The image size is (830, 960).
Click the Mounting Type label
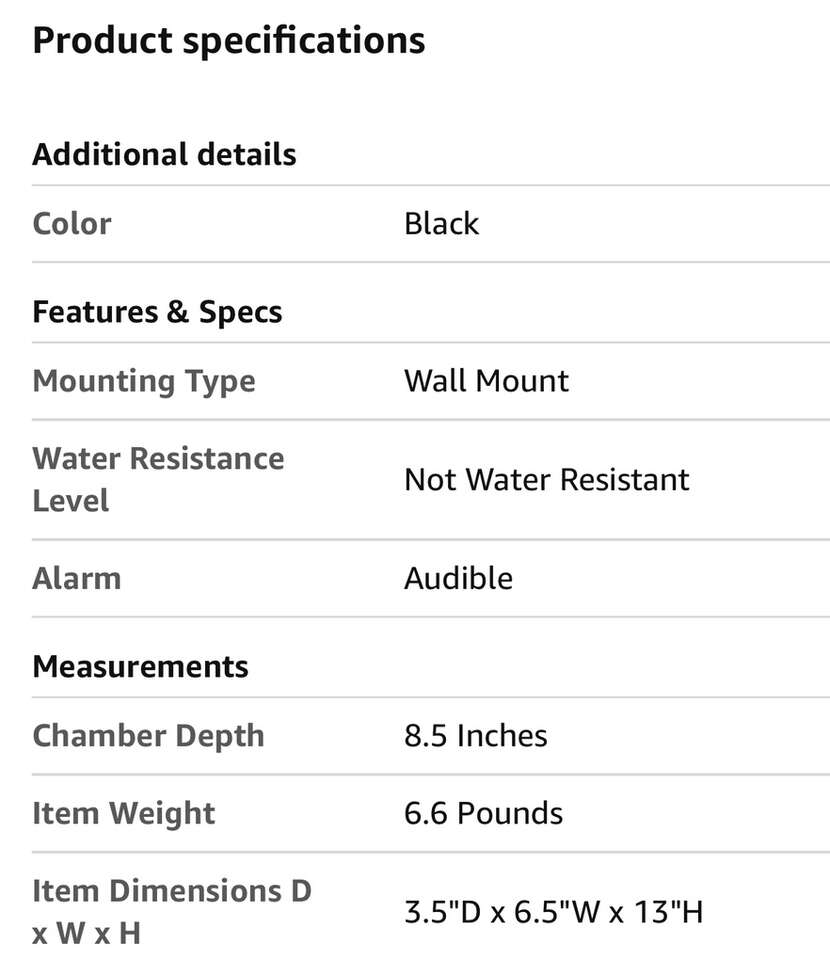click(144, 381)
